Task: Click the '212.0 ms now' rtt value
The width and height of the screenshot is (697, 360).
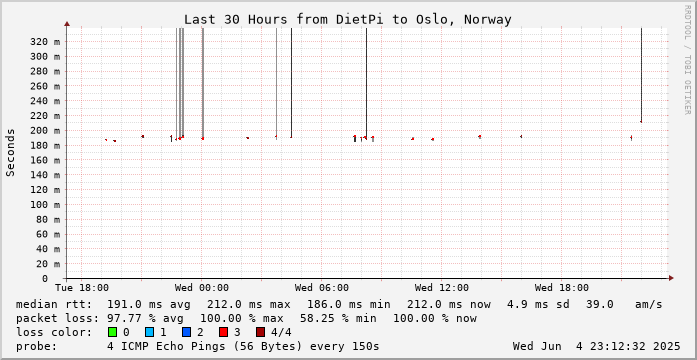Action: click(x=449, y=305)
